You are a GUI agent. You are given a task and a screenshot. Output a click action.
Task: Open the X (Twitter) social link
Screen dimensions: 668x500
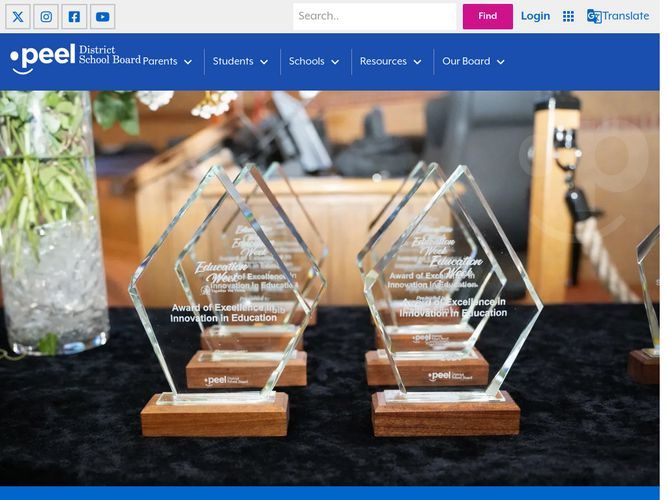click(18, 17)
